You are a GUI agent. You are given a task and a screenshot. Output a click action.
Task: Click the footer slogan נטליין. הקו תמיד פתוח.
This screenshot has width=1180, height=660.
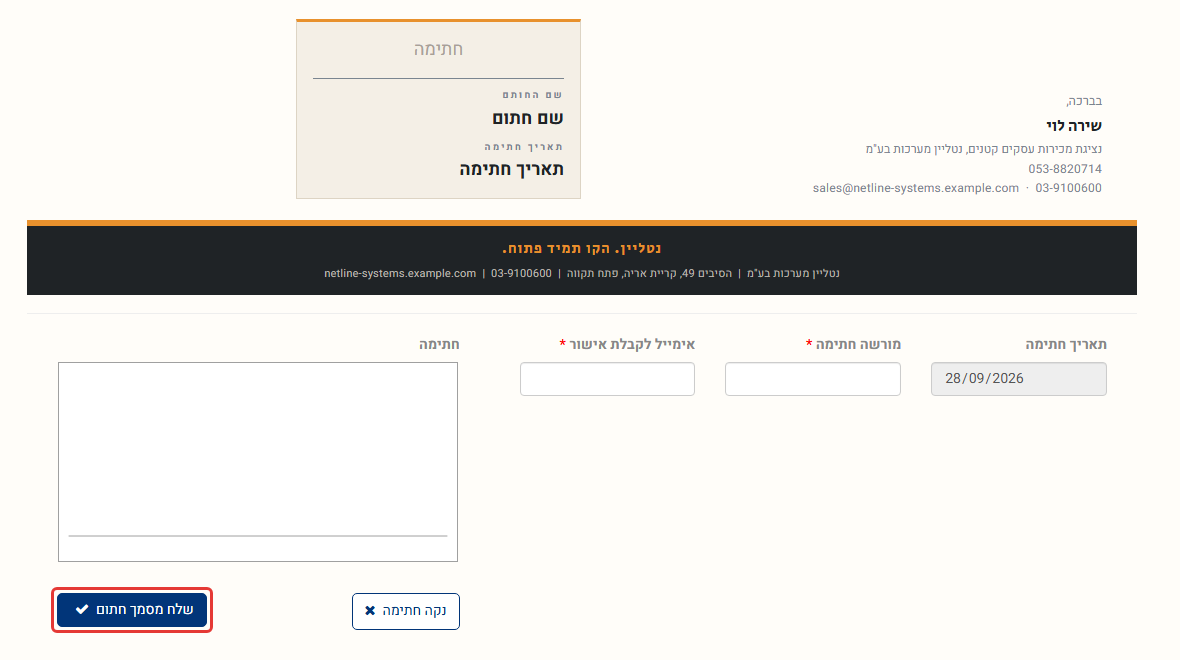582,248
